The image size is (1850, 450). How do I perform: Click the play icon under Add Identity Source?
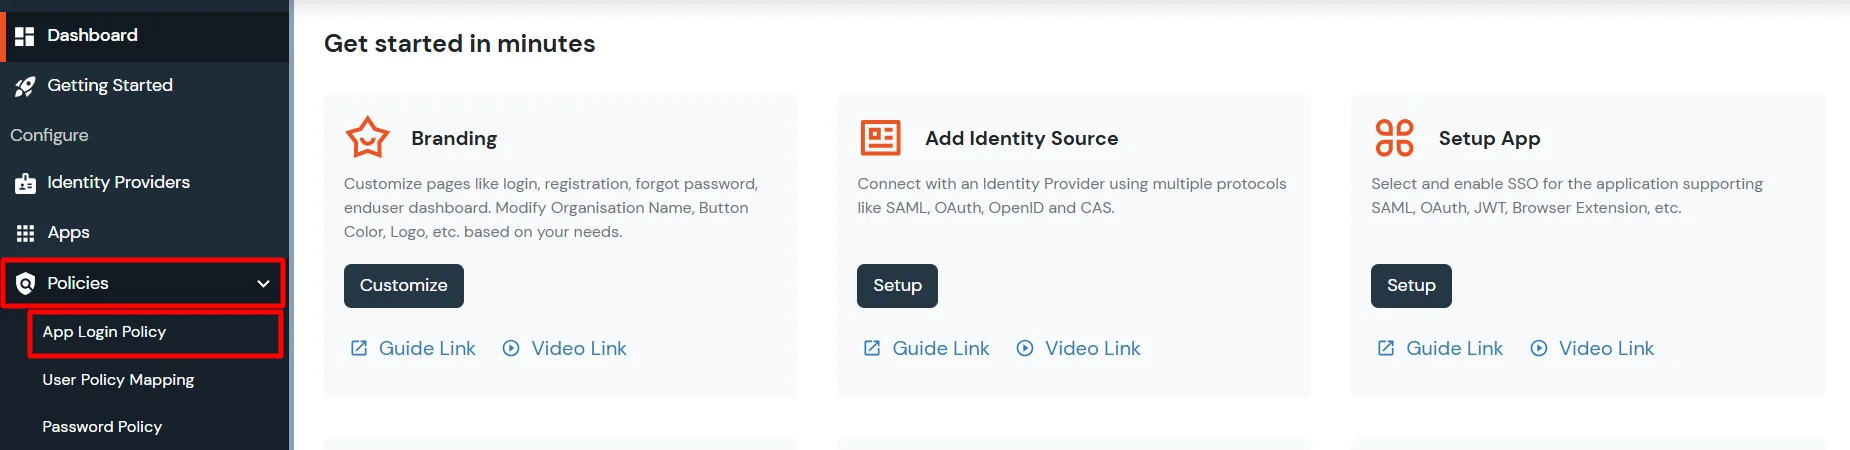pos(1025,348)
